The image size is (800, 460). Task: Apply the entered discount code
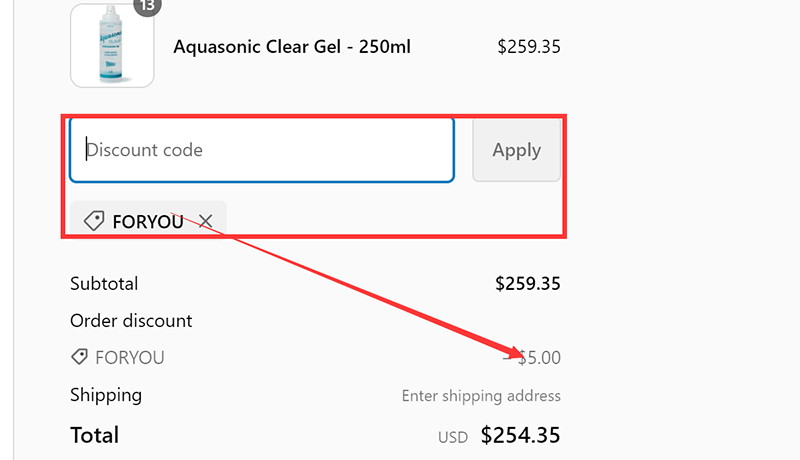pyautogui.click(x=516, y=150)
